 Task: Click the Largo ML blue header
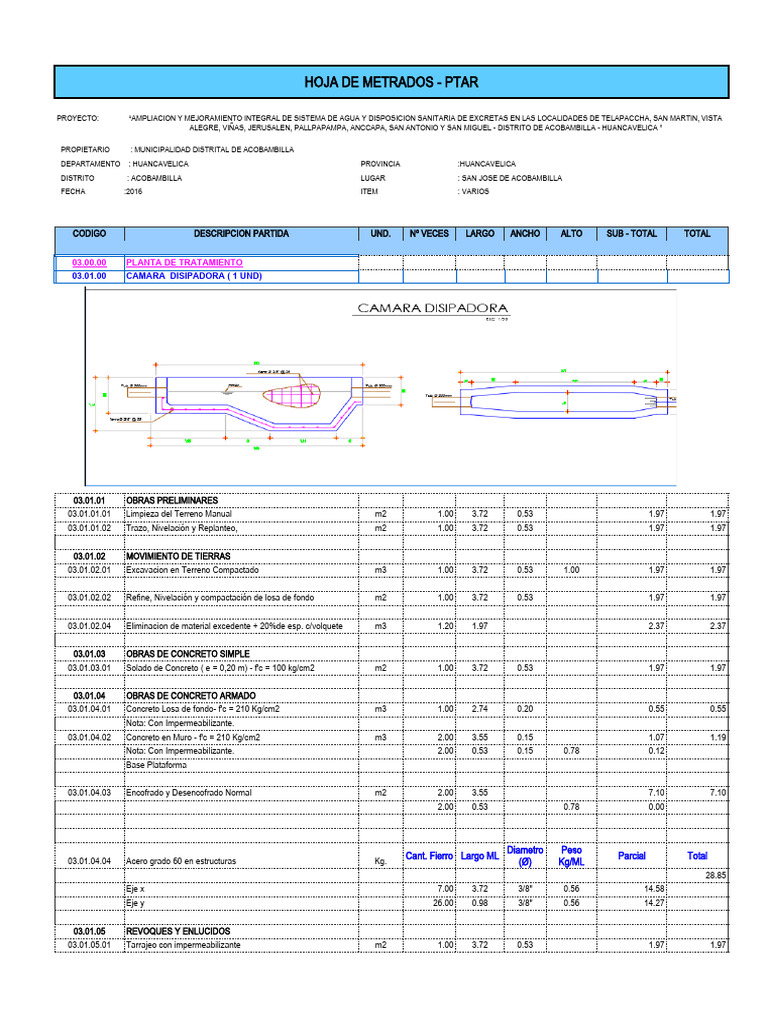pos(480,856)
